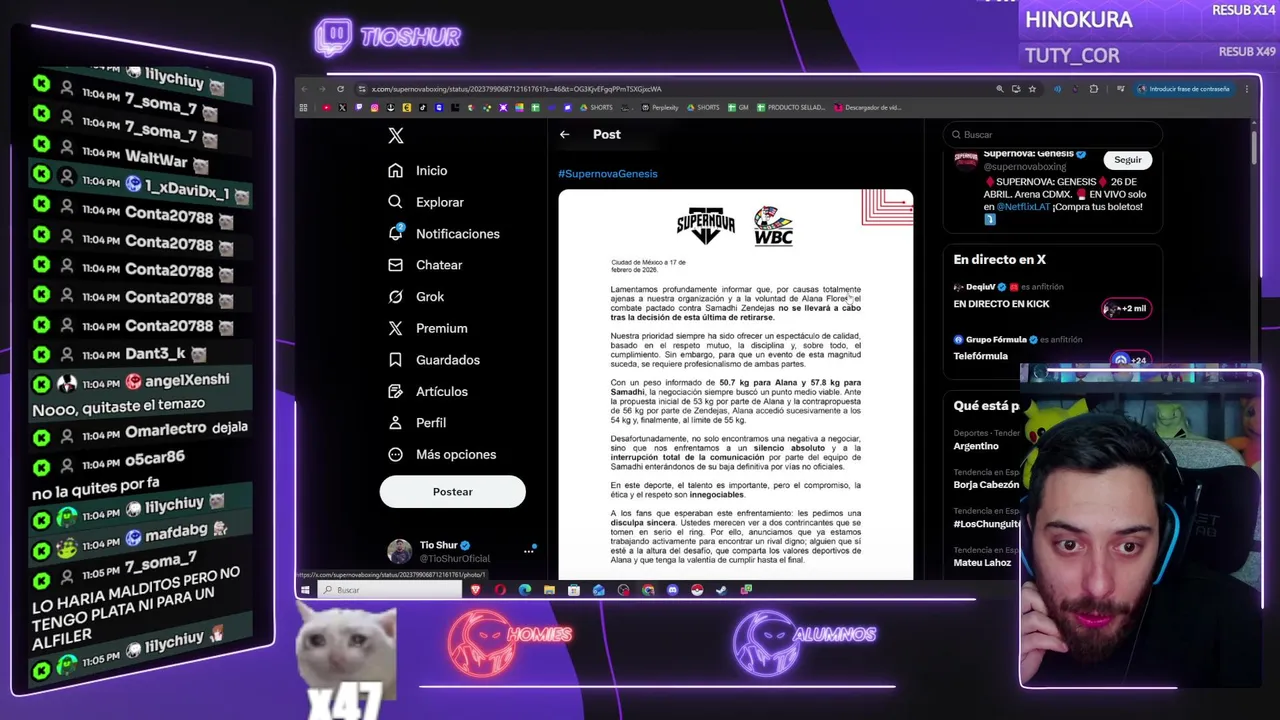
Task: Go back with the Post arrow
Action: [565, 134]
